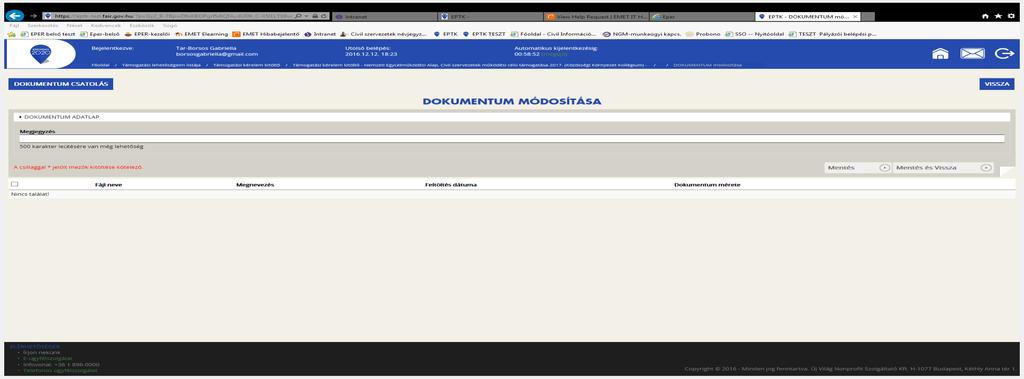Click the site home icon in blue header
This screenshot has width=1024, height=379.
tap(940, 54)
